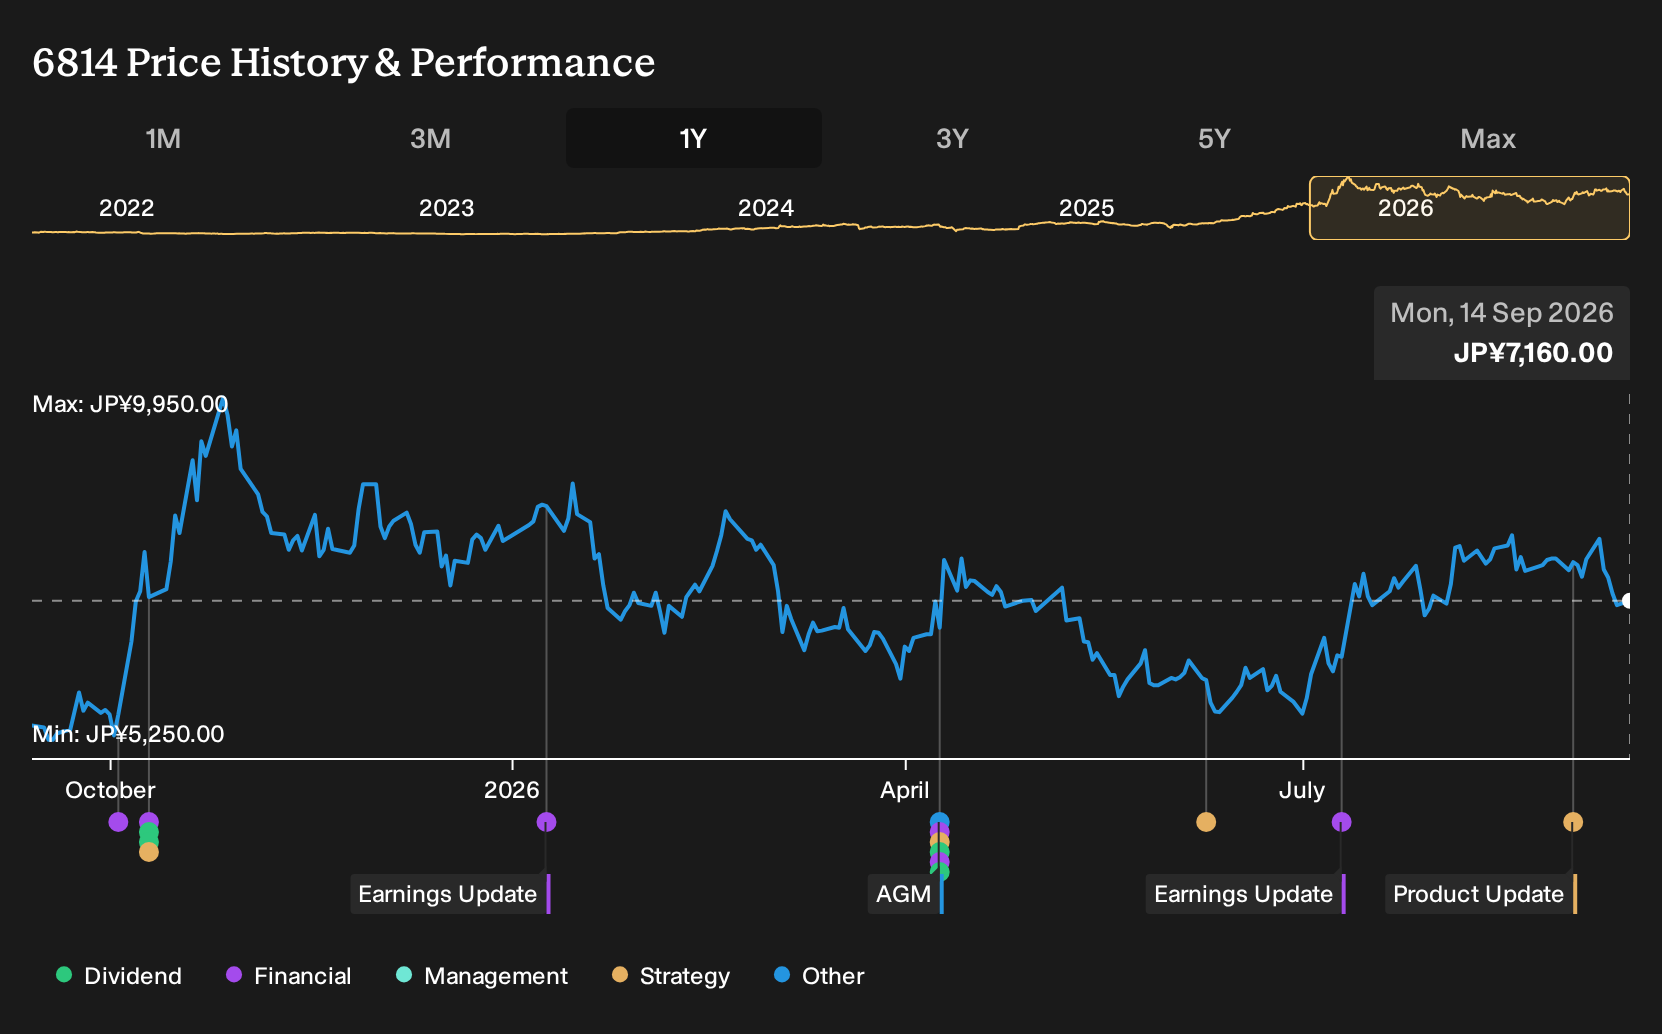Show the Max range tab
The image size is (1662, 1034).
1488,138
